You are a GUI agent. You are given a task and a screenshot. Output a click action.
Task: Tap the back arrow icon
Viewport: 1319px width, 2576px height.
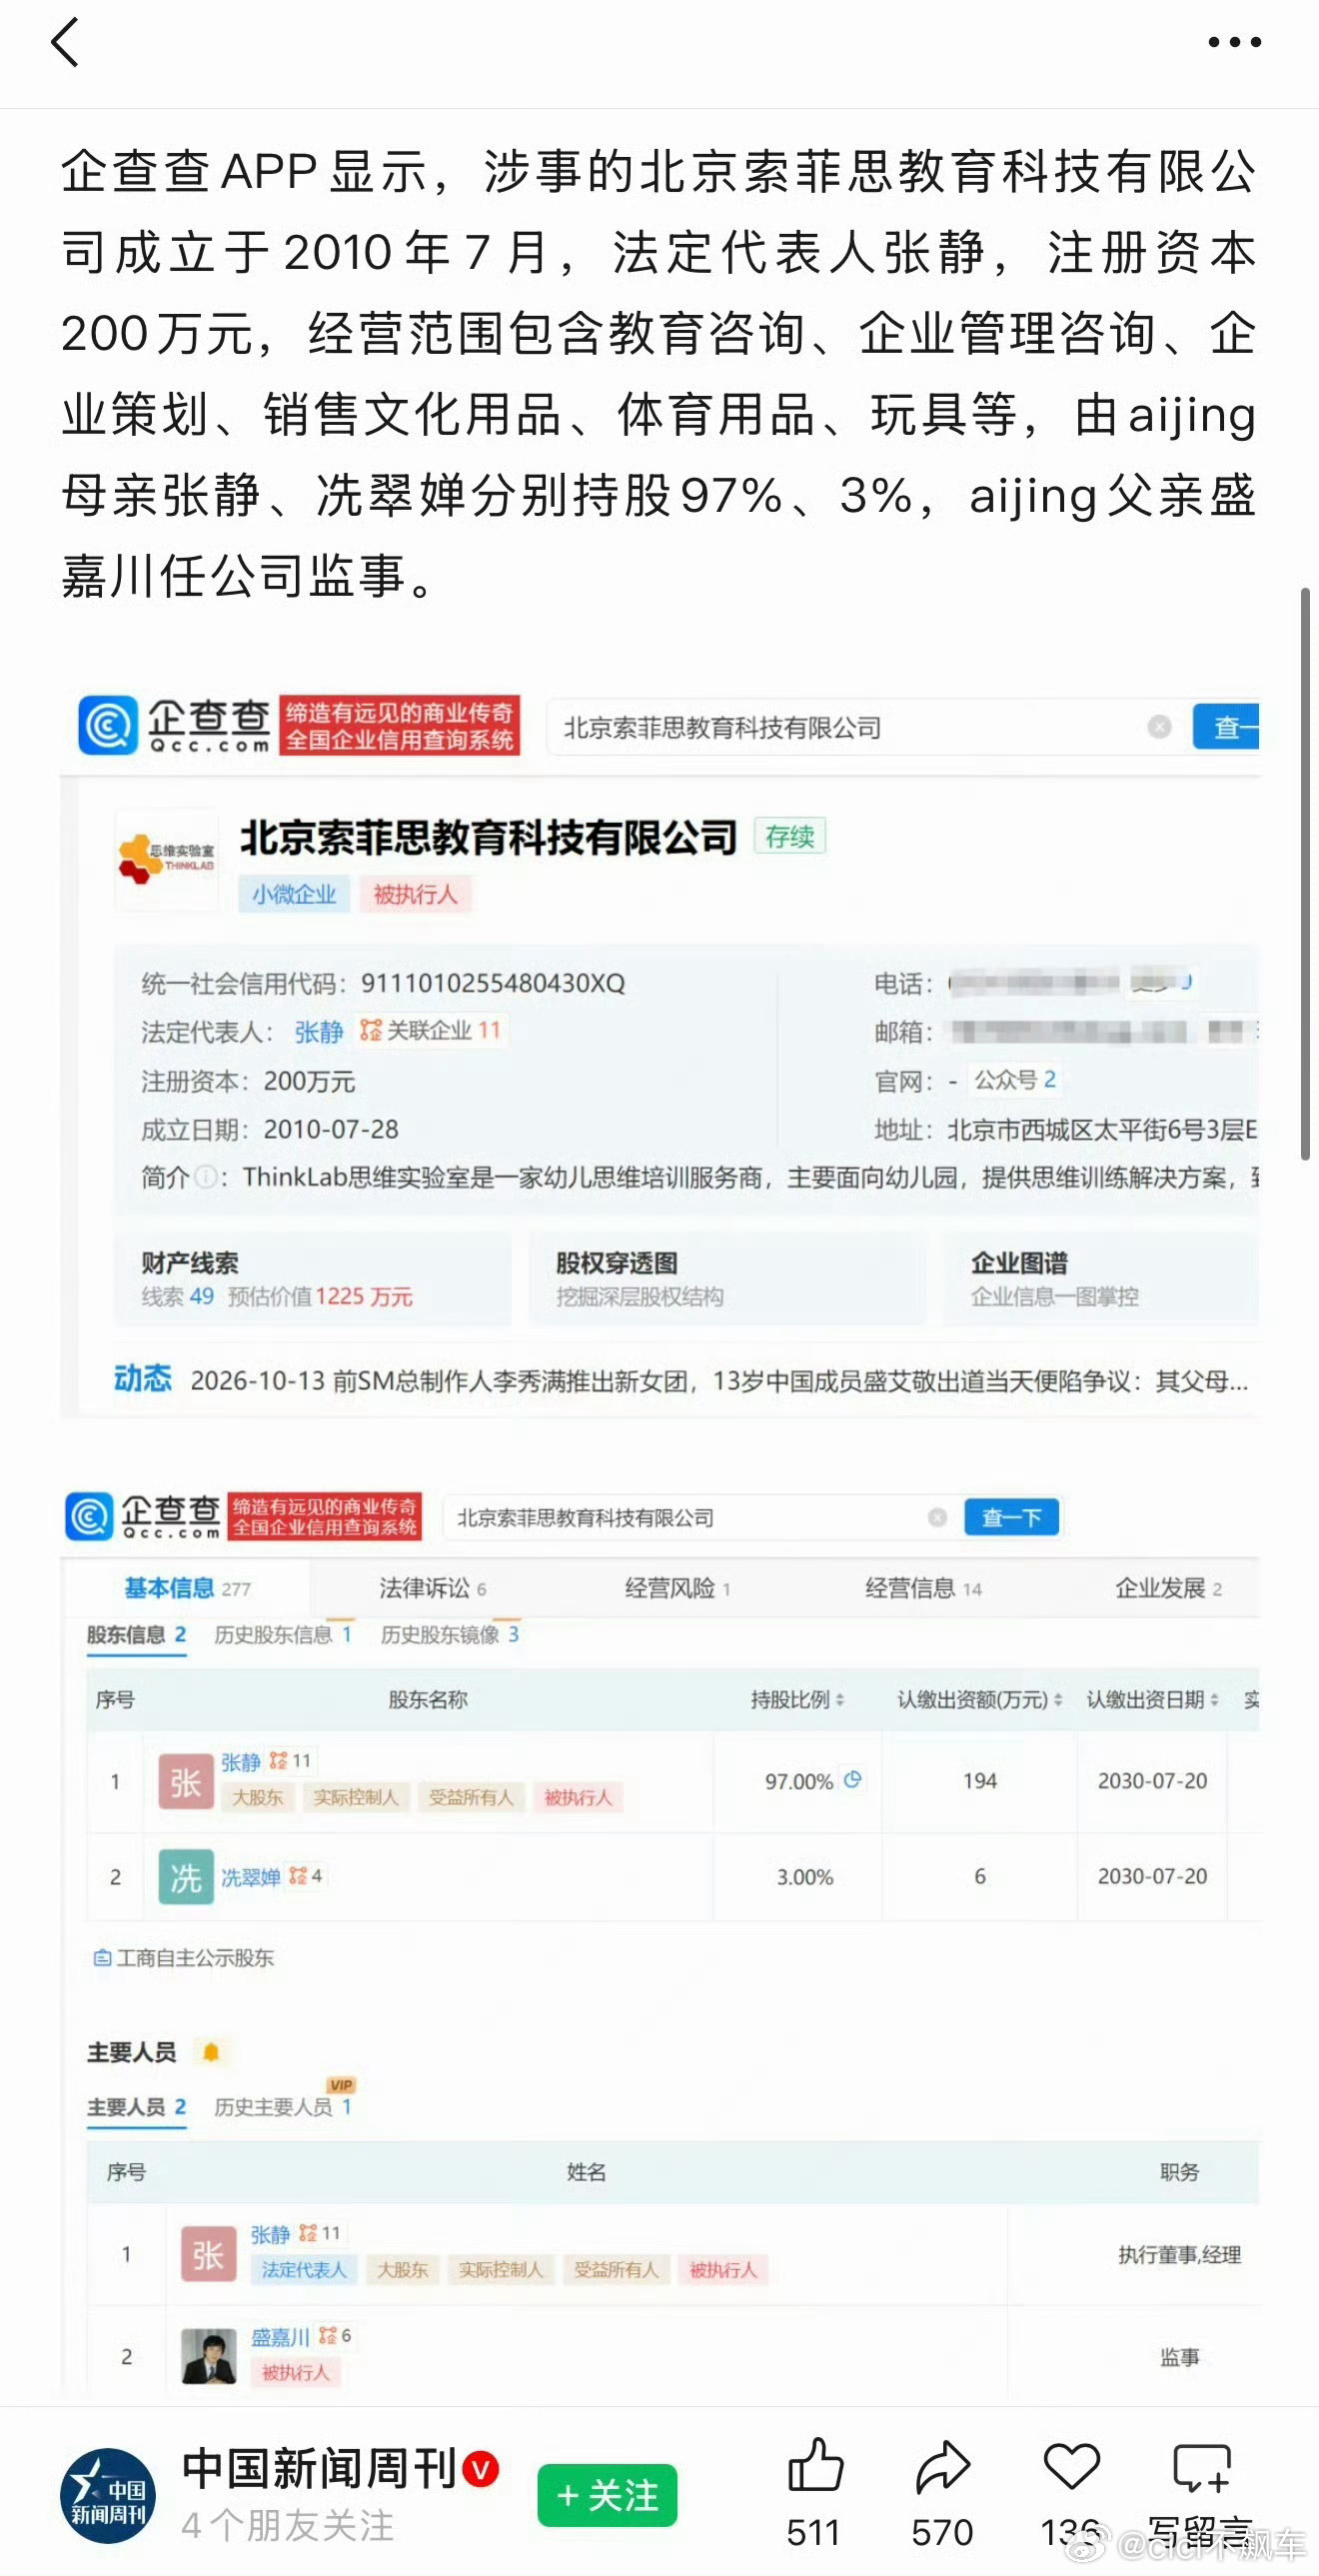65,43
